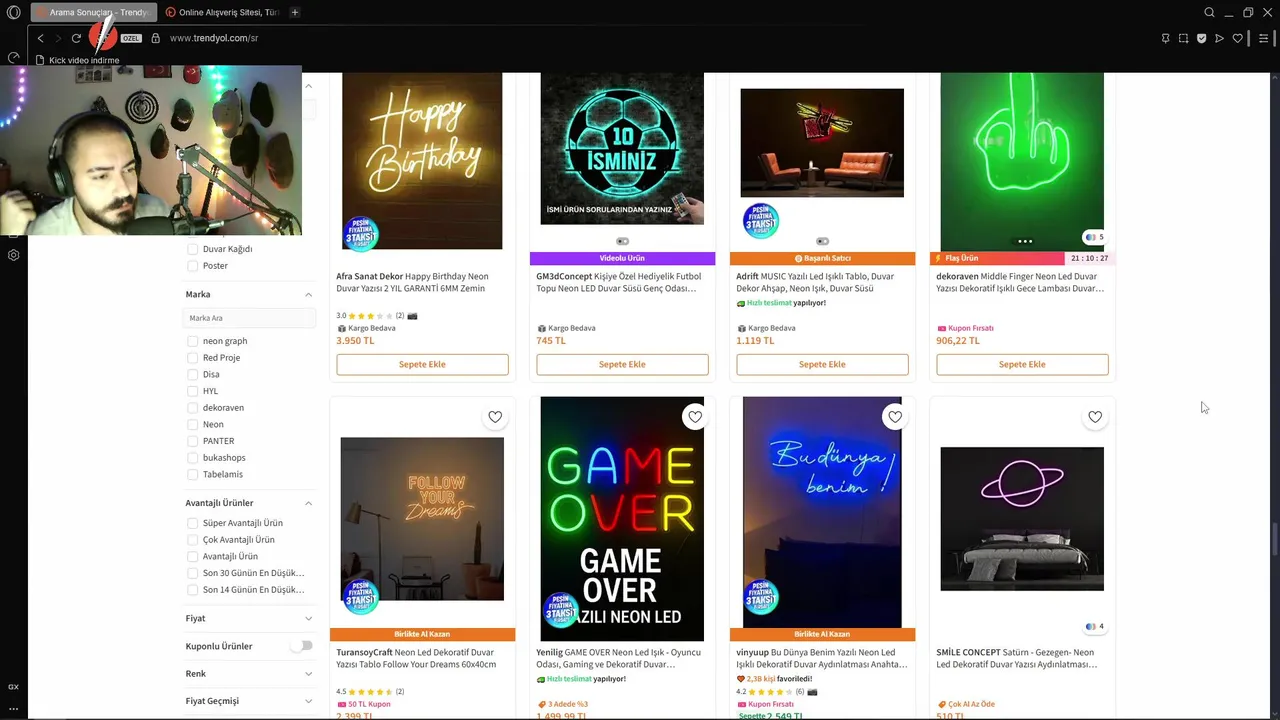Open browser search icon in title bar

coord(1209,12)
